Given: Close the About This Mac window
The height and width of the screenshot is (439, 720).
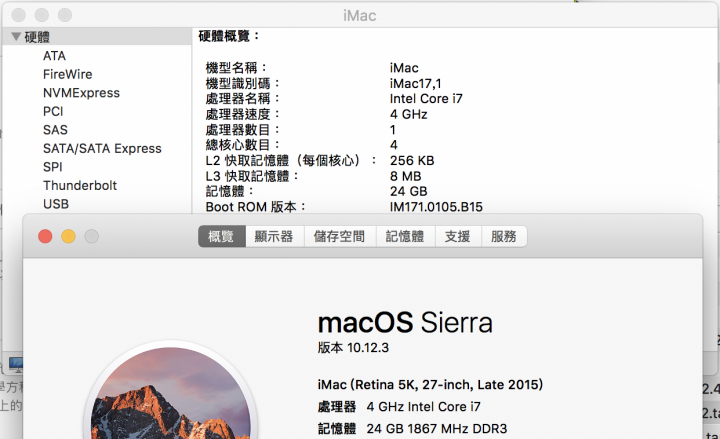Looking at the screenshot, I should (45, 236).
